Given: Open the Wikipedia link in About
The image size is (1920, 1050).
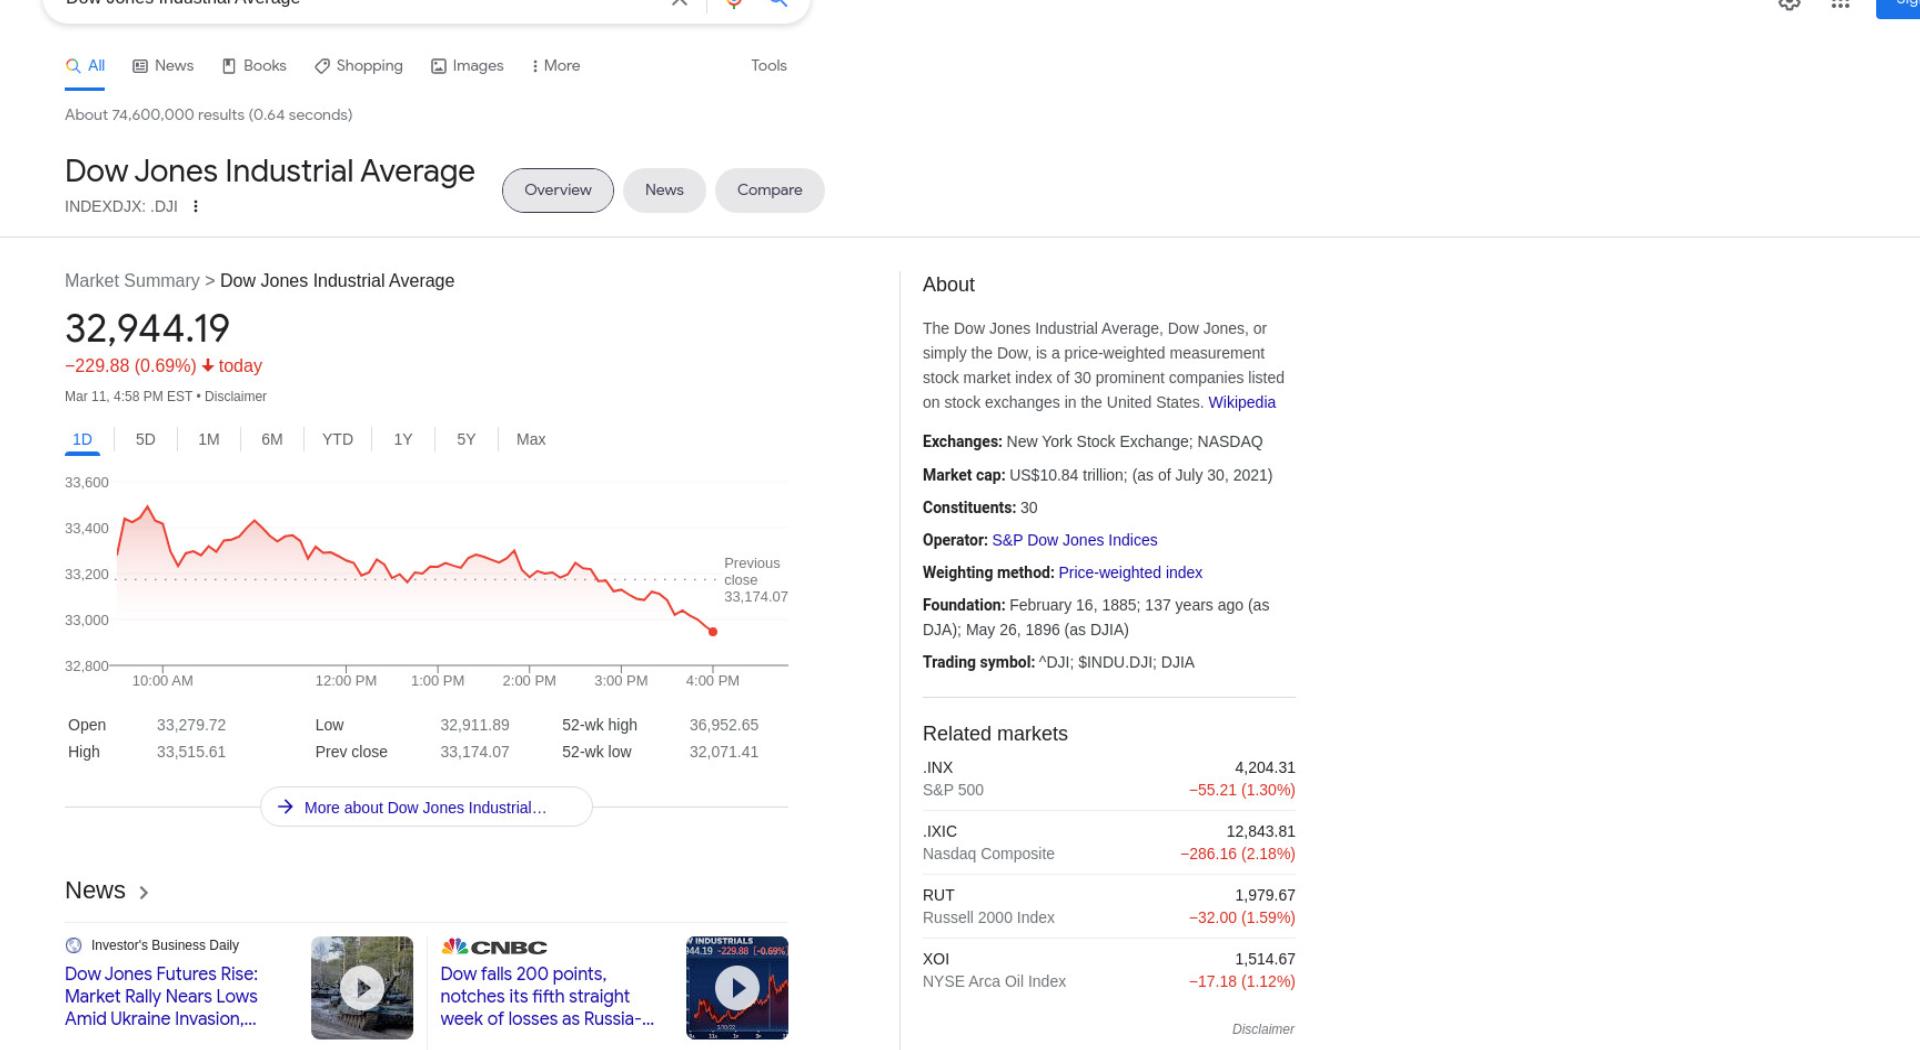Looking at the screenshot, I should click(x=1242, y=402).
